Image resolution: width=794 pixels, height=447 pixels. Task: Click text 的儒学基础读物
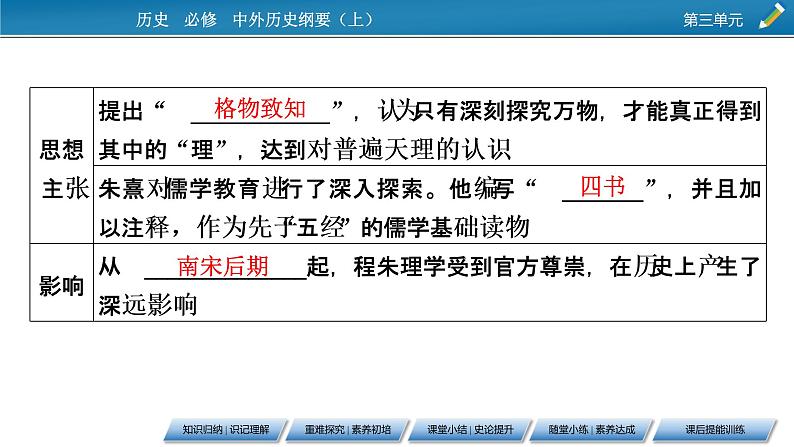click(445, 227)
